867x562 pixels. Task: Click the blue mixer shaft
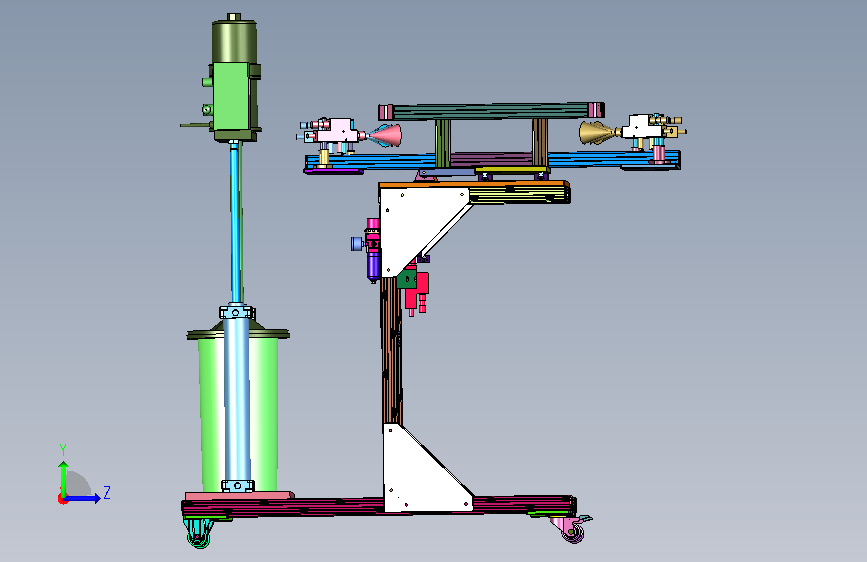point(236,221)
